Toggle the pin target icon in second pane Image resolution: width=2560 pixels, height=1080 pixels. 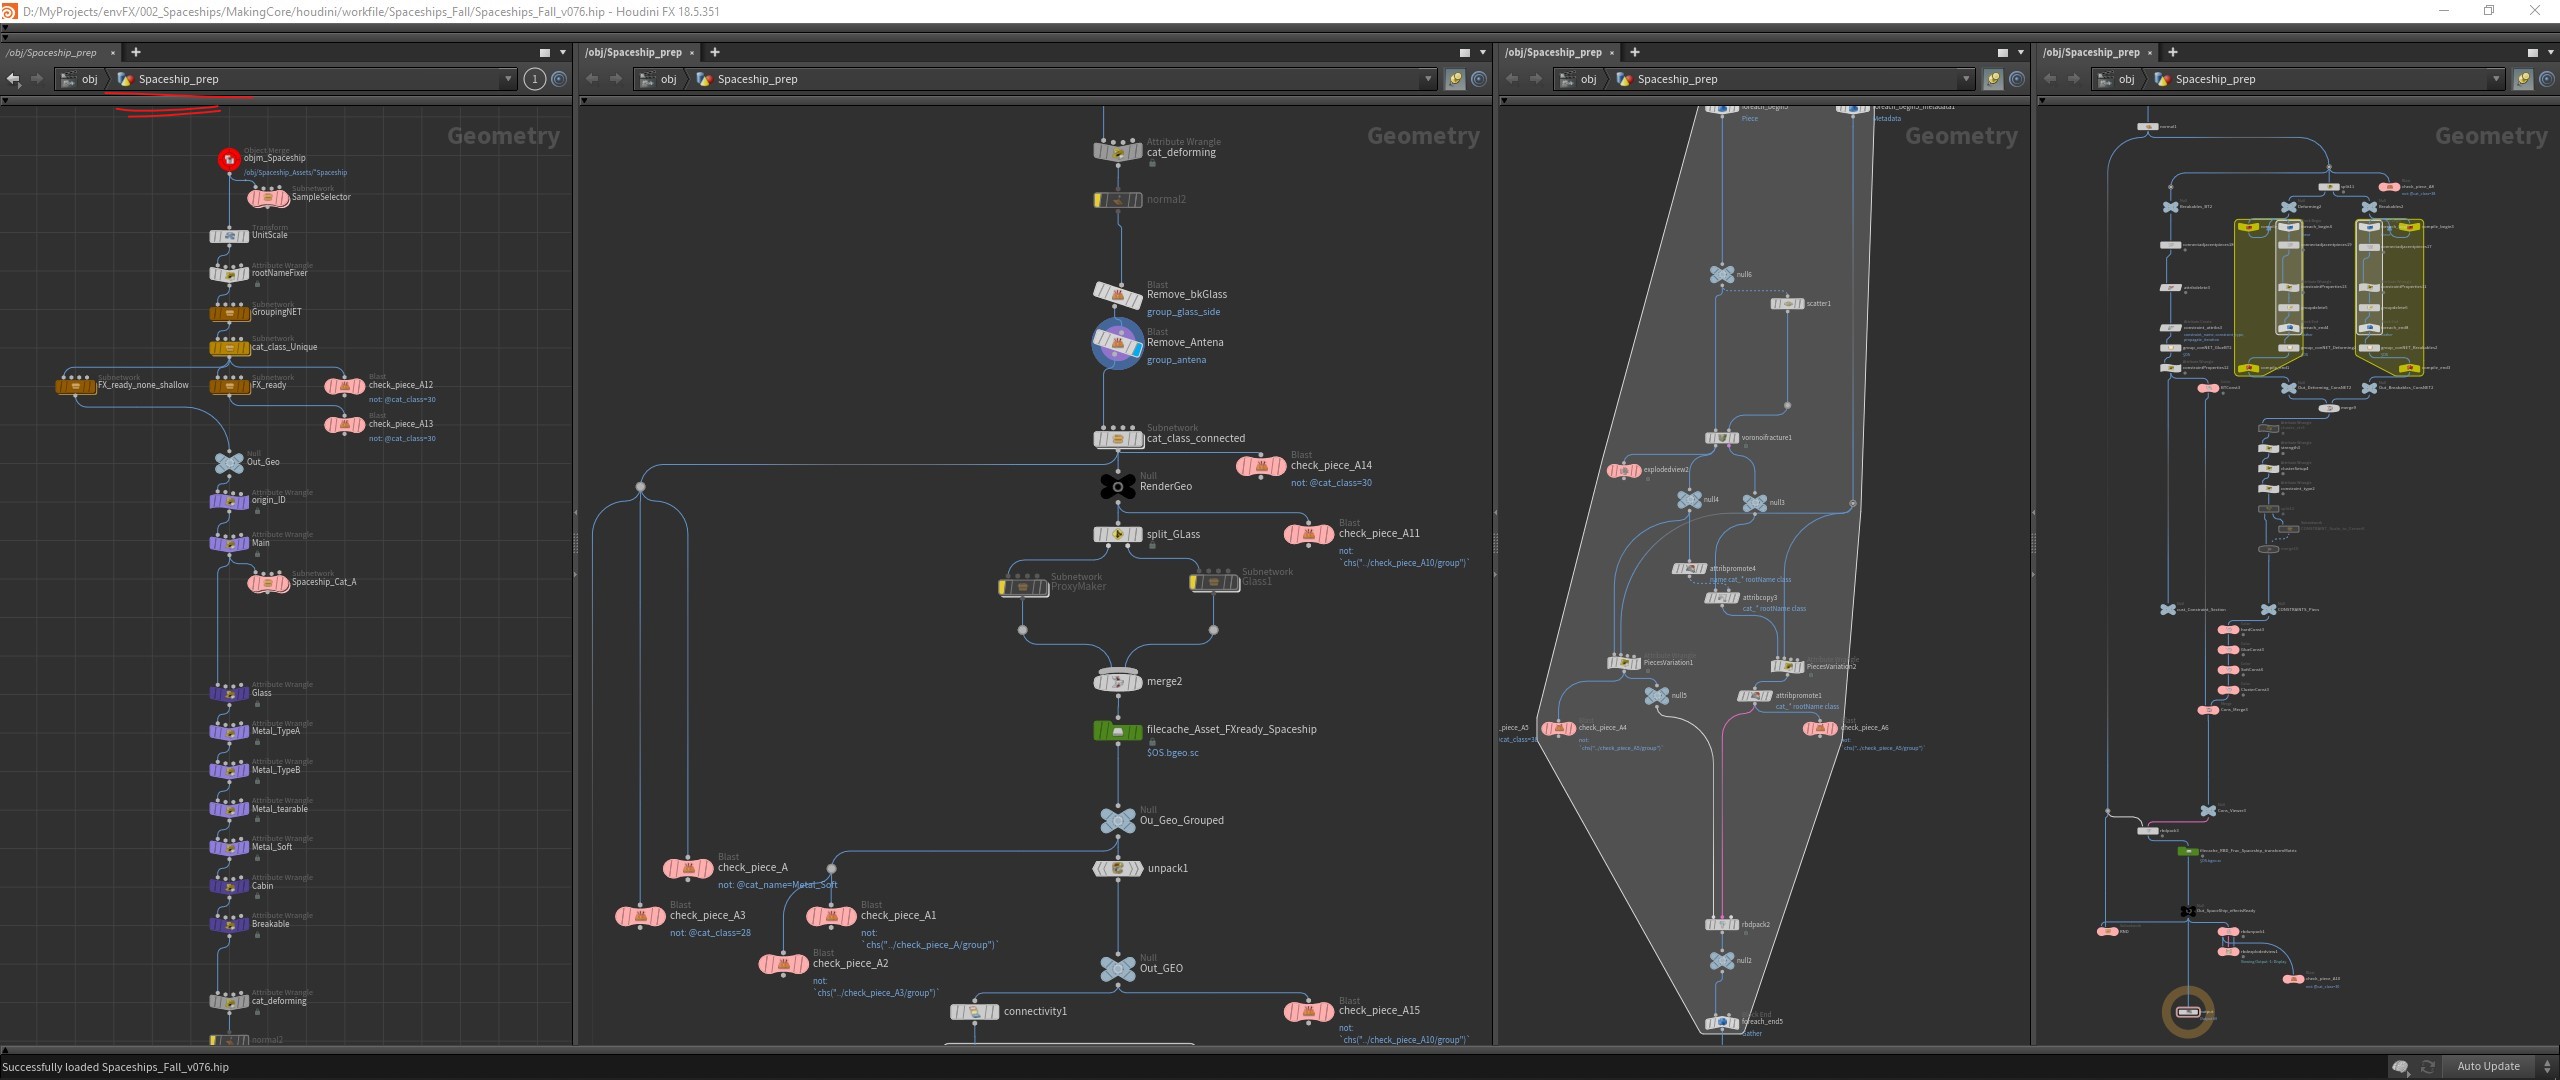click(x=1479, y=79)
